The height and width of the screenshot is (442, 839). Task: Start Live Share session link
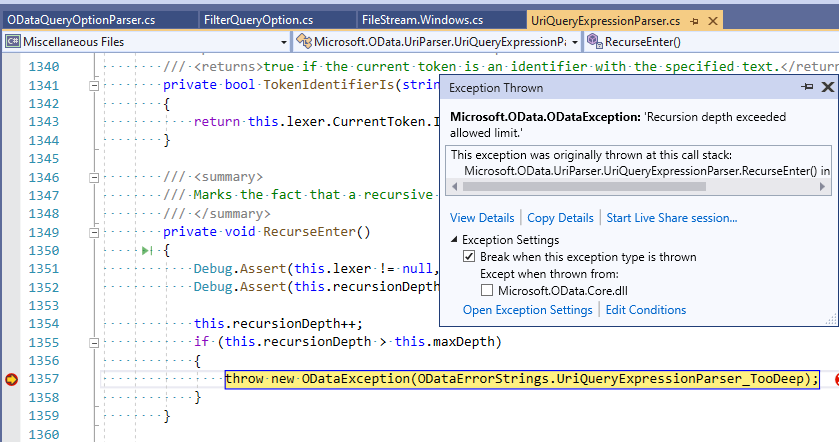672,218
